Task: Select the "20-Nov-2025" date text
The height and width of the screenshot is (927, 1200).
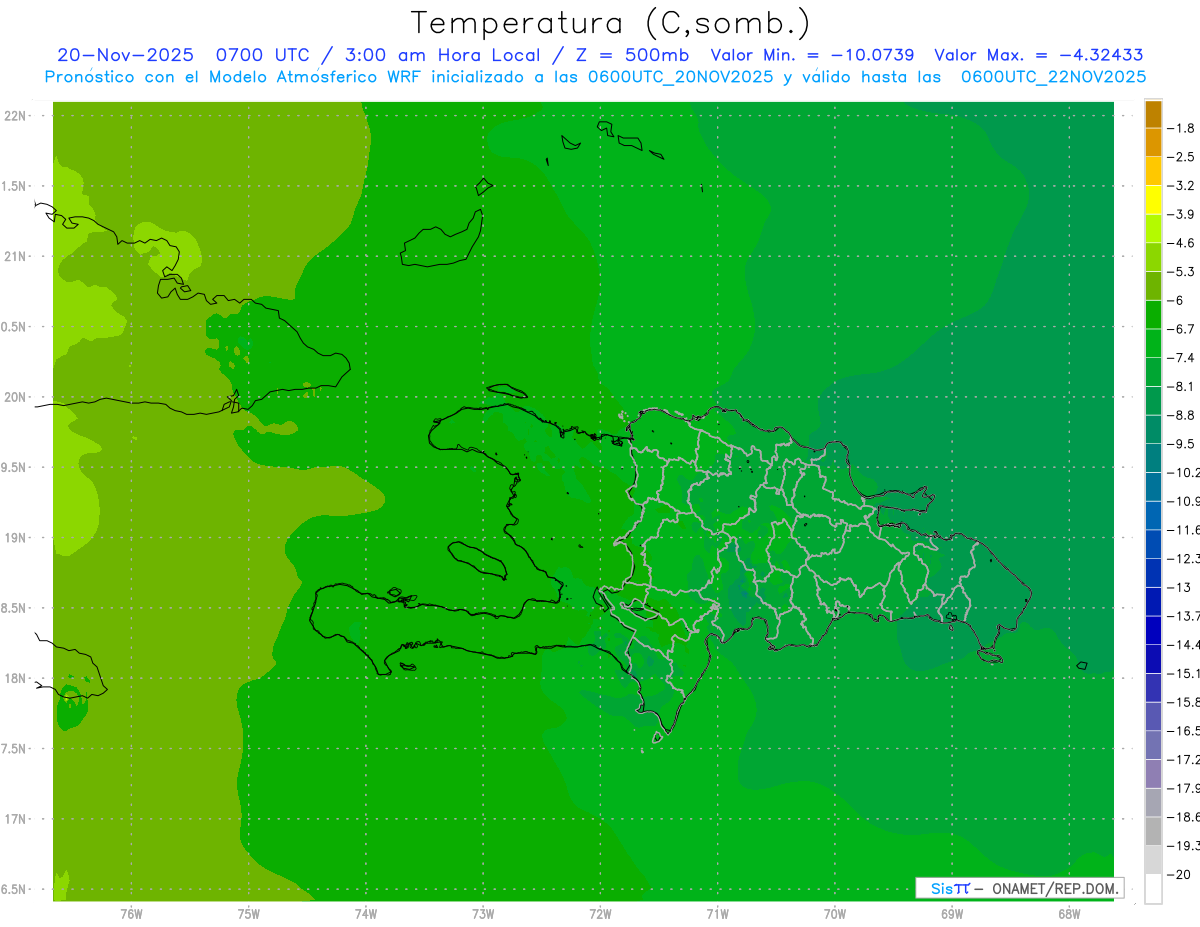Action: (x=125, y=55)
